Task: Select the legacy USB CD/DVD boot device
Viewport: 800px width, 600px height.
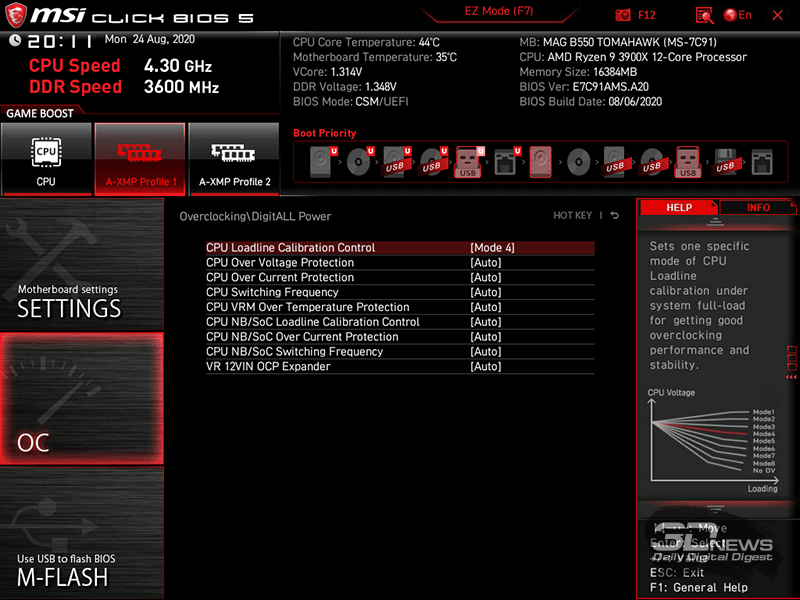Action: point(652,162)
